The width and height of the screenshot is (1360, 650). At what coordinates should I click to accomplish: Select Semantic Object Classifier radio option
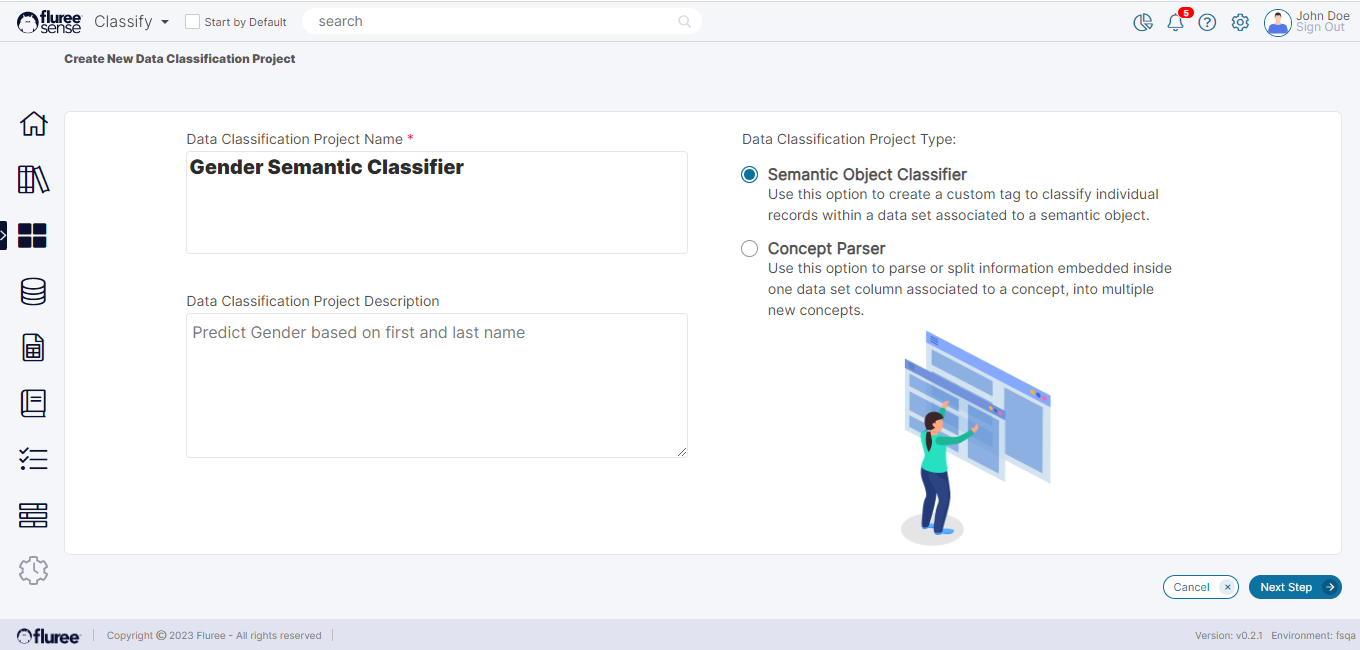click(749, 175)
